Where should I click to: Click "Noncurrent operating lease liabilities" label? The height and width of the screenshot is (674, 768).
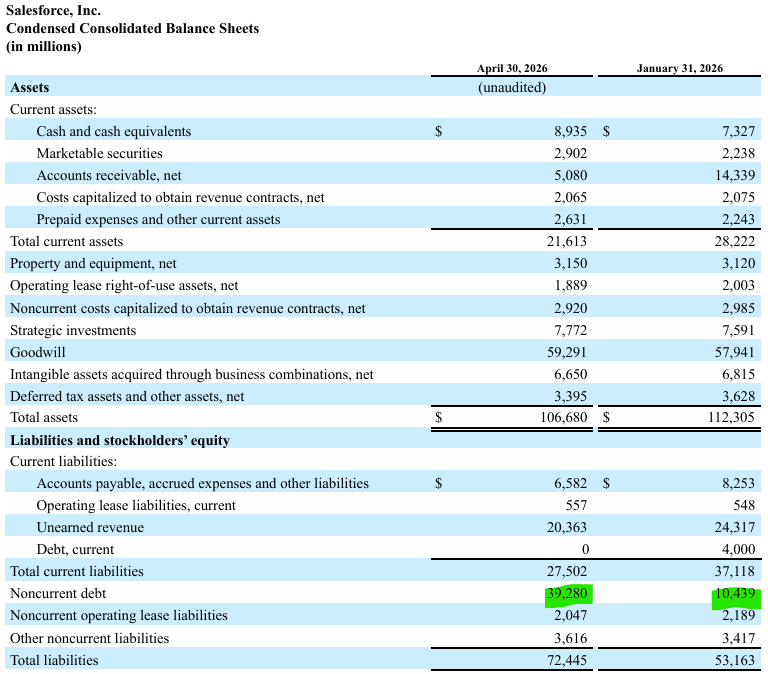click(x=119, y=616)
